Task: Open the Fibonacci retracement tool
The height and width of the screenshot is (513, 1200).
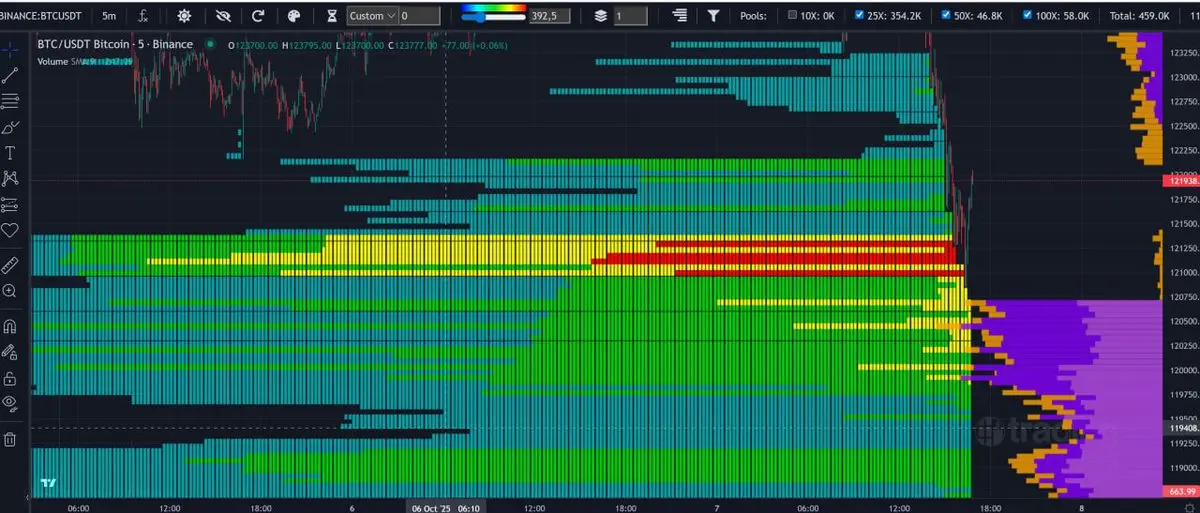Action: pos(10,101)
